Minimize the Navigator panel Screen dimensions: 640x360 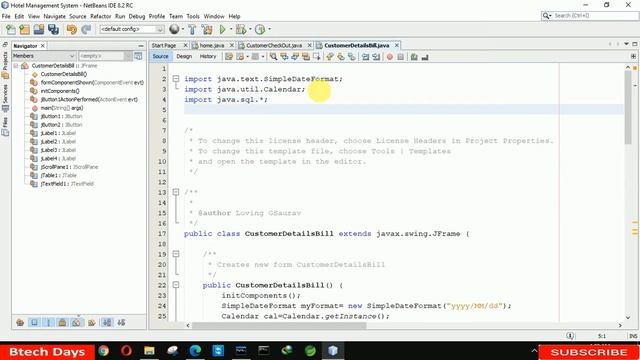pyautogui.click(x=141, y=46)
